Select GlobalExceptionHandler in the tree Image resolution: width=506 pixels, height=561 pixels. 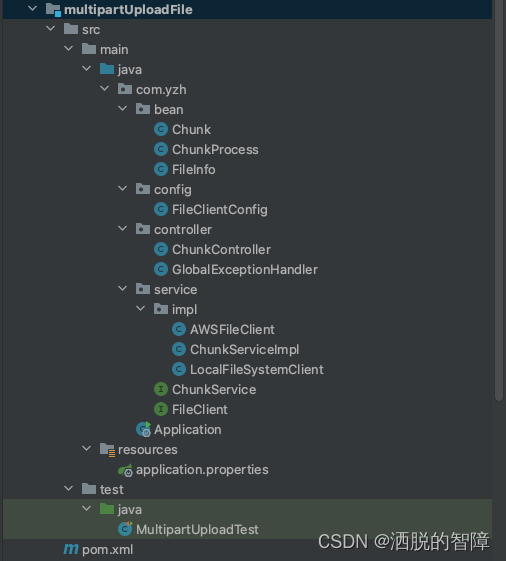click(245, 269)
